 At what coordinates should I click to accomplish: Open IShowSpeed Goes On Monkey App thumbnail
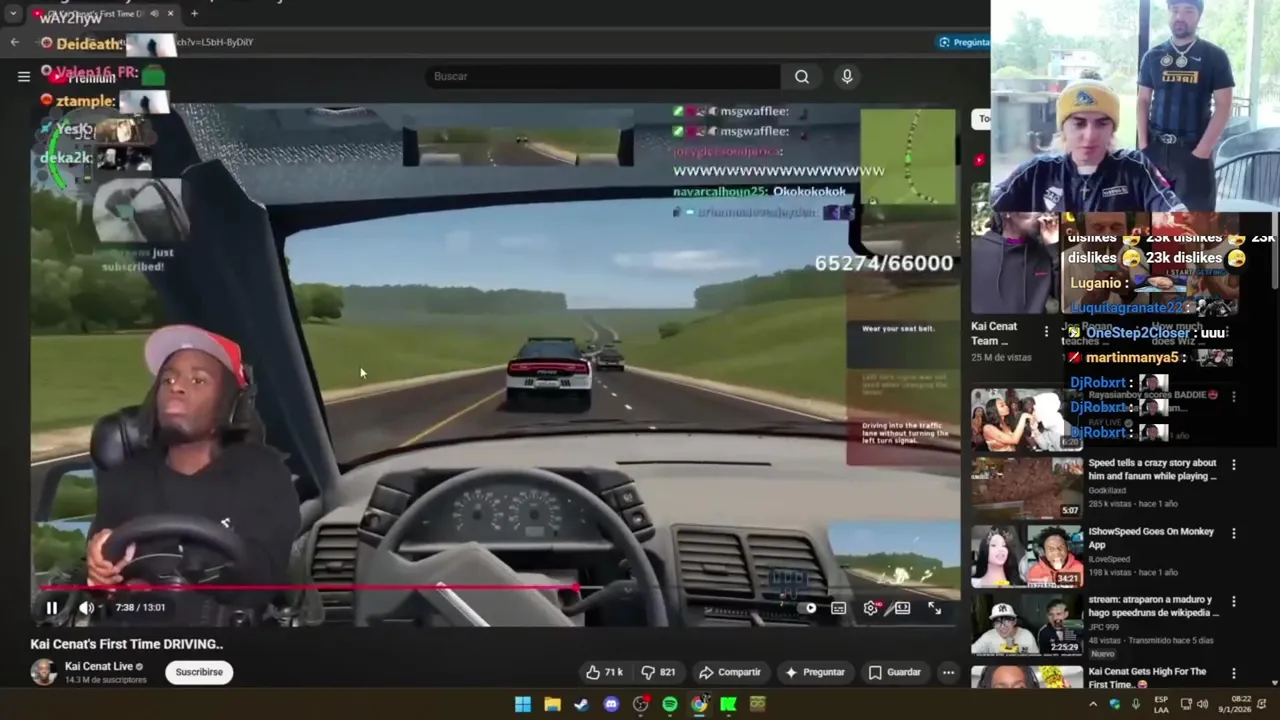pos(1026,556)
